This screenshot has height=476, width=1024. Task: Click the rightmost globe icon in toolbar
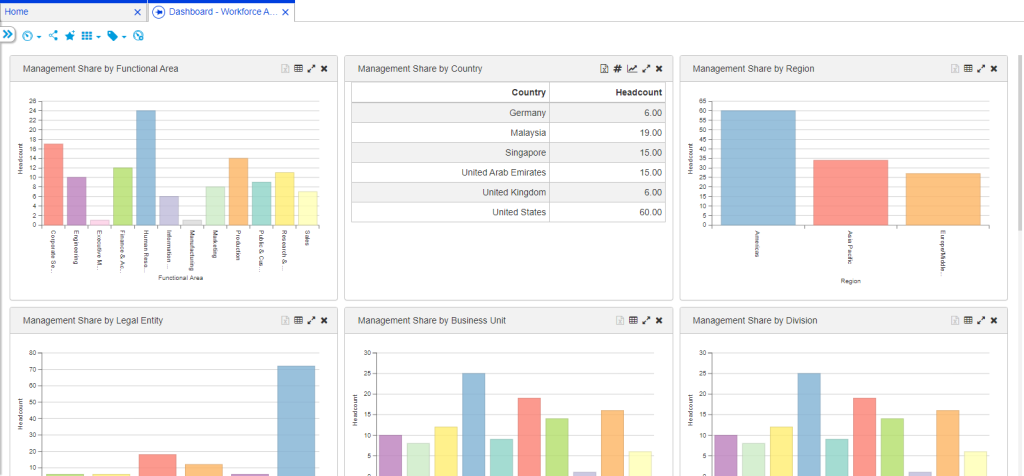pos(139,36)
